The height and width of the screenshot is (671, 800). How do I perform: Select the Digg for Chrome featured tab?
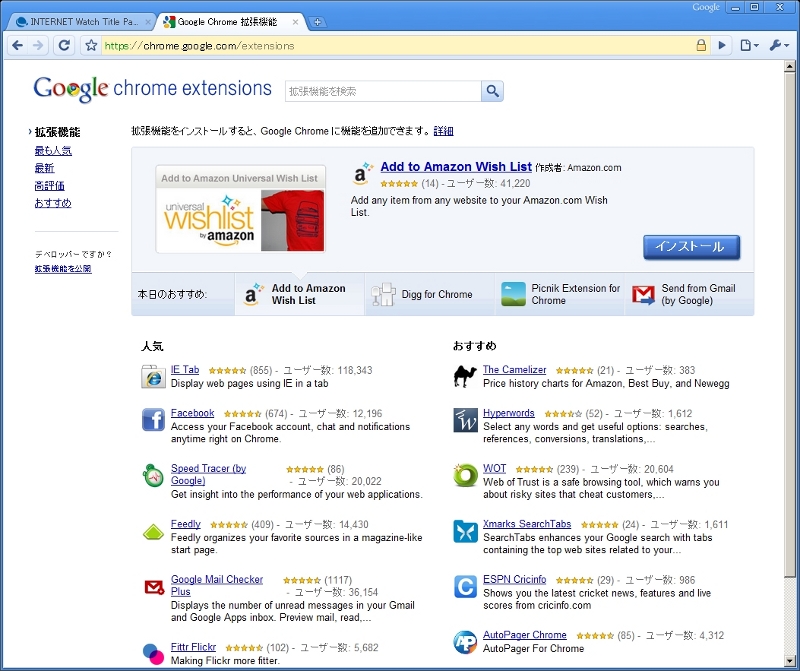coord(430,294)
